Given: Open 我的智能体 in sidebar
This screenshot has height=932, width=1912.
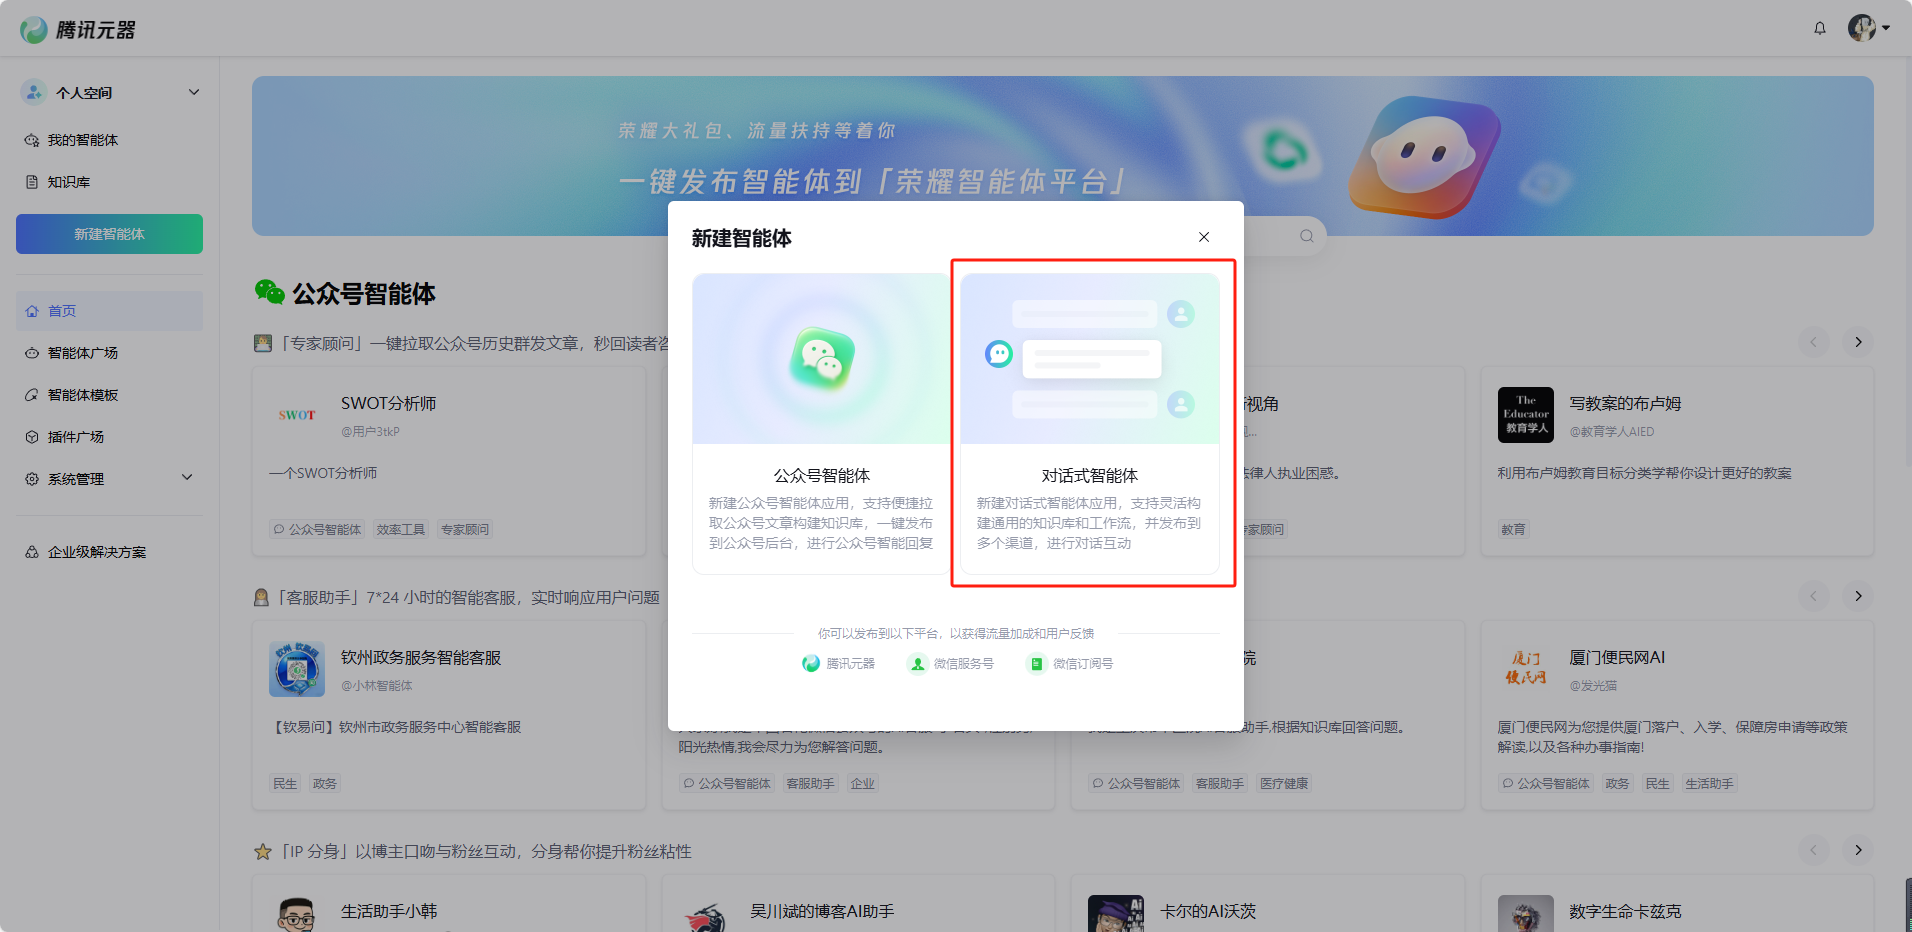Looking at the screenshot, I should point(110,140).
